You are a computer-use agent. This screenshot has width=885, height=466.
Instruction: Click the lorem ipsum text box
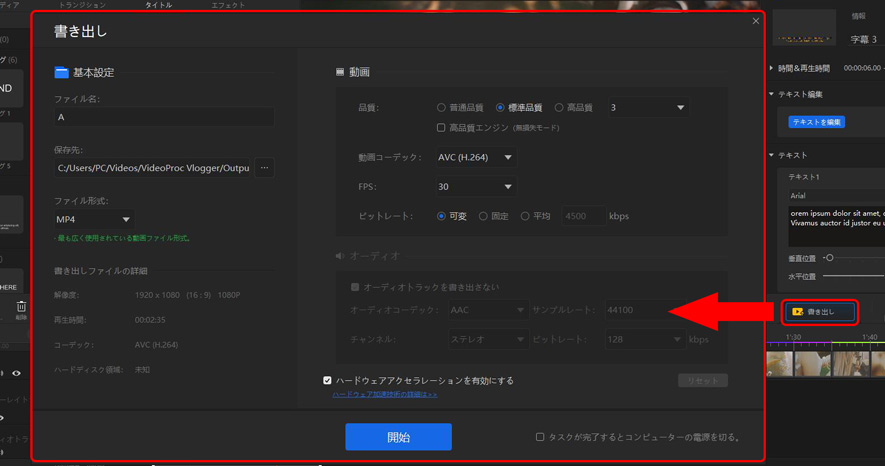(x=836, y=226)
